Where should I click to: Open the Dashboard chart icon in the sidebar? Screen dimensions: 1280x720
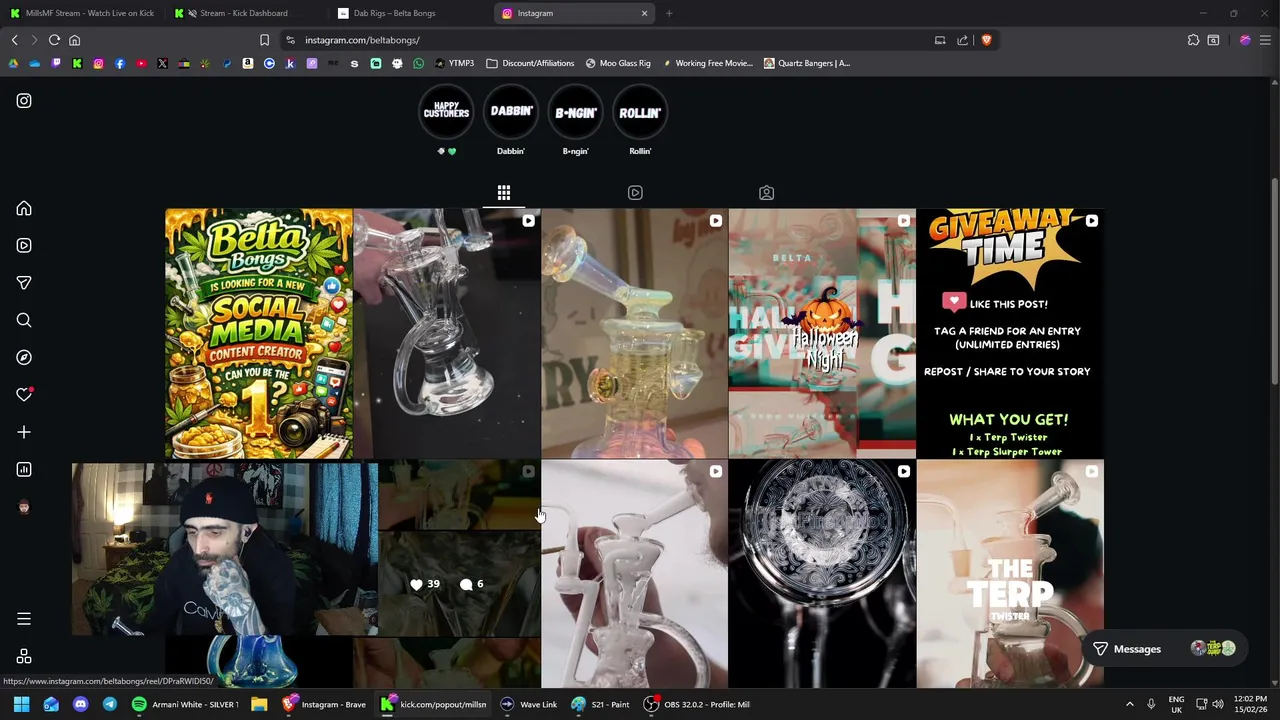click(x=24, y=469)
